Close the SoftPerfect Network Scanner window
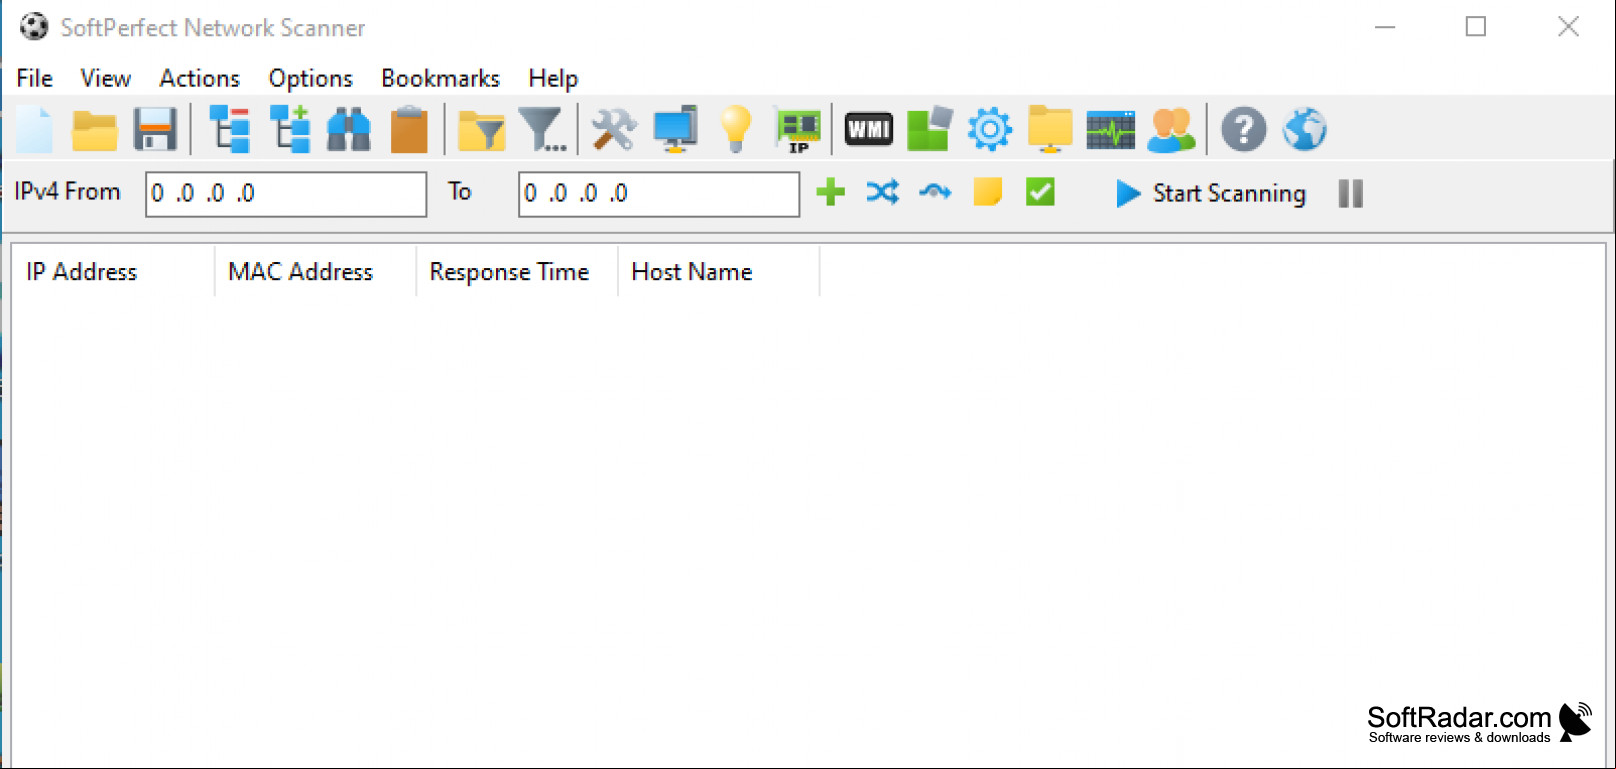The image size is (1616, 769). [1568, 27]
